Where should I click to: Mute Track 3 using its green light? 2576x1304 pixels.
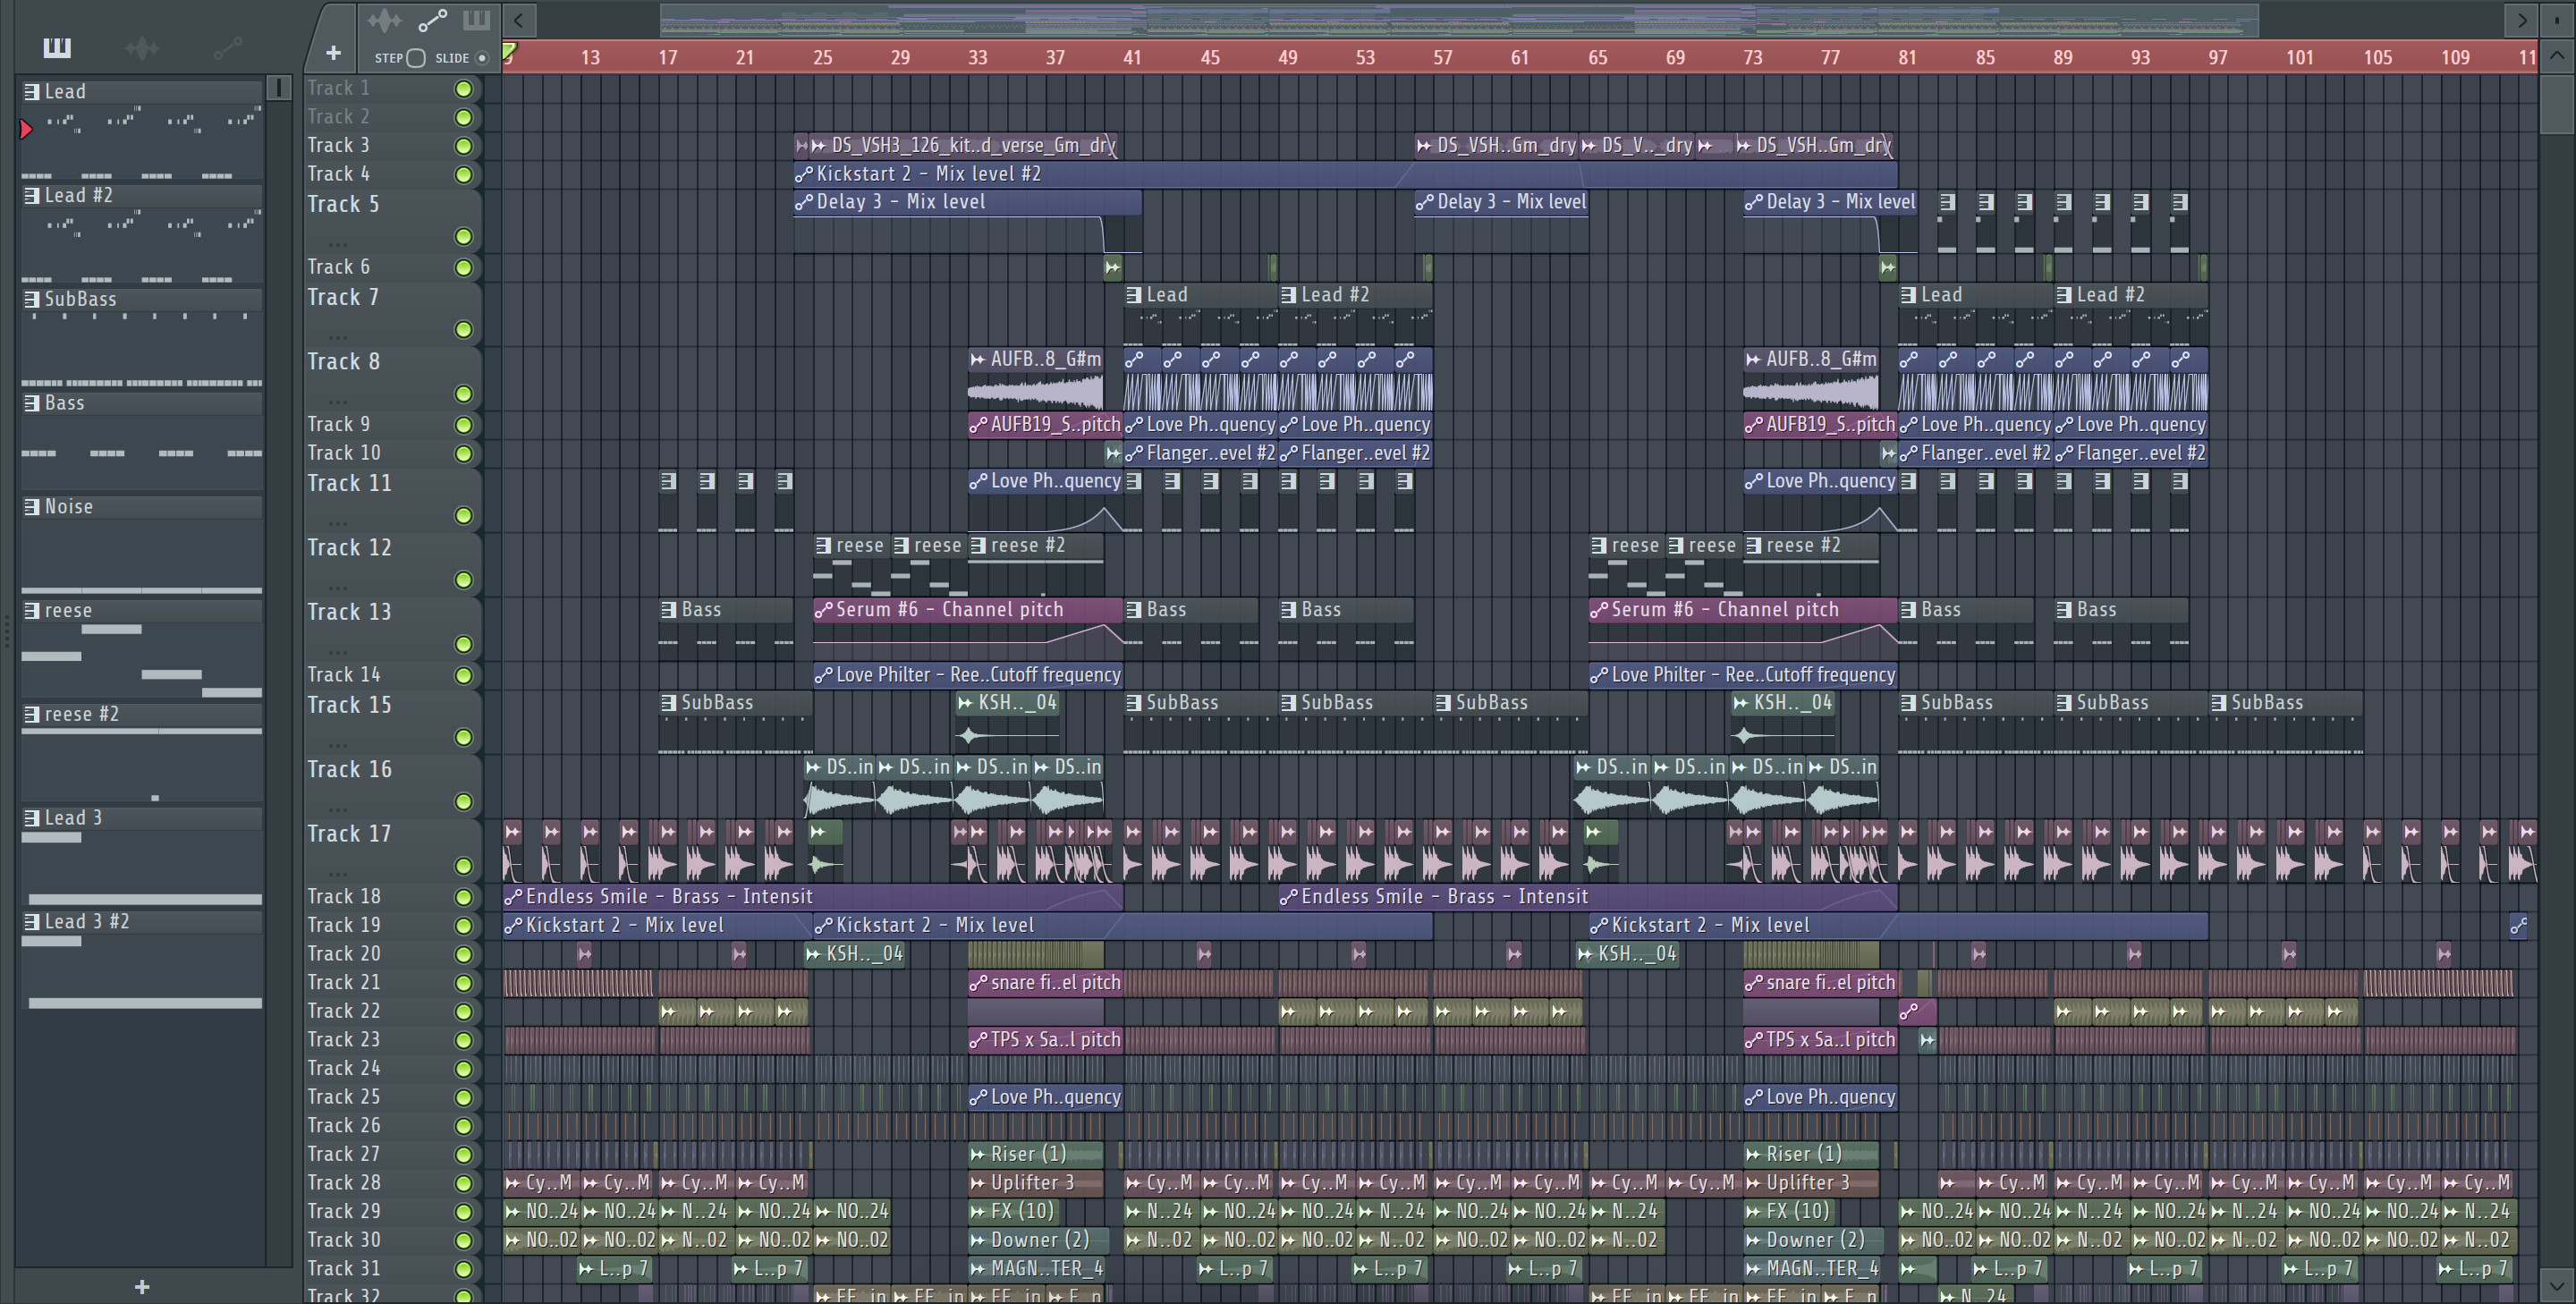point(463,146)
